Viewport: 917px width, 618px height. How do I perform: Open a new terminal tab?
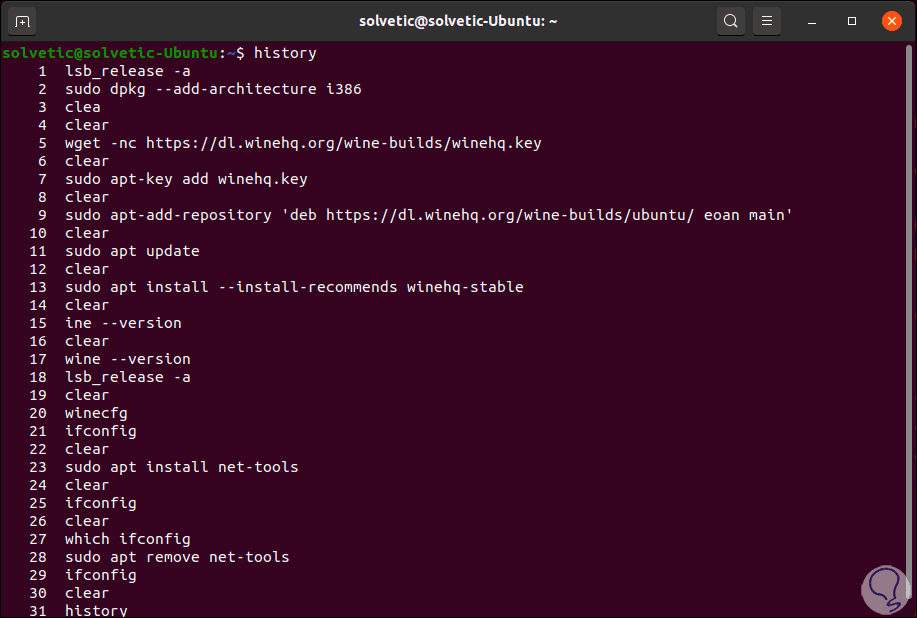click(22, 21)
